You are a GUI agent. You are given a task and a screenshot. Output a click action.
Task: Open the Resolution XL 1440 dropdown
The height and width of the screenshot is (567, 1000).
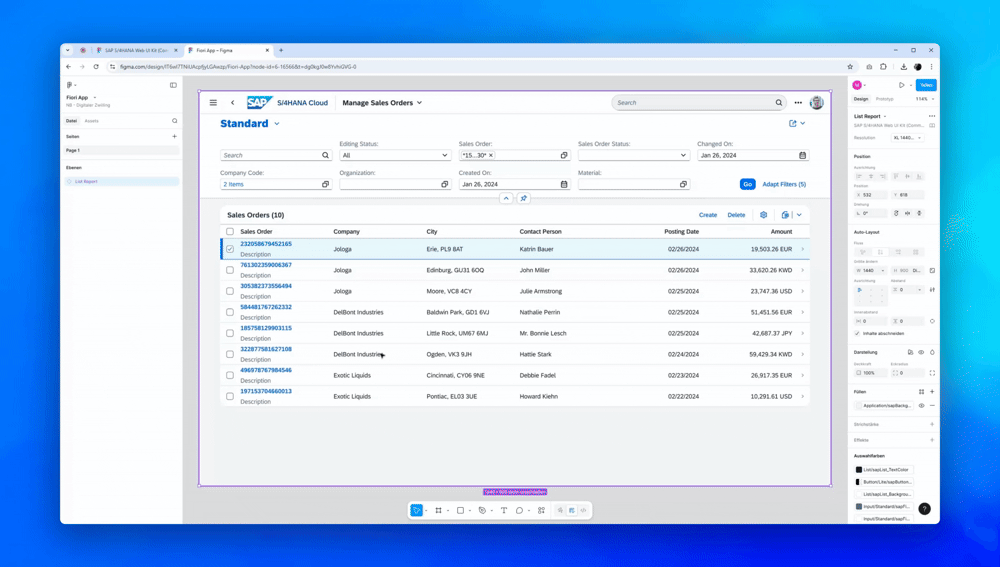(x=908, y=138)
